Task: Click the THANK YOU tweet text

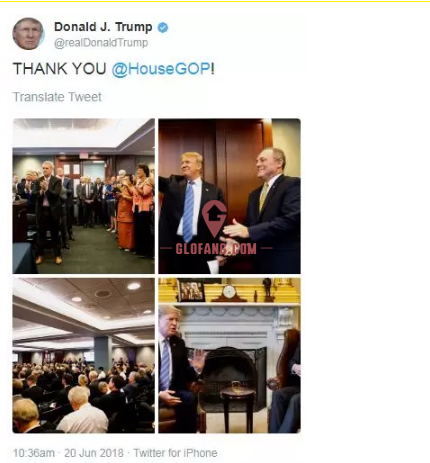Action: point(59,69)
